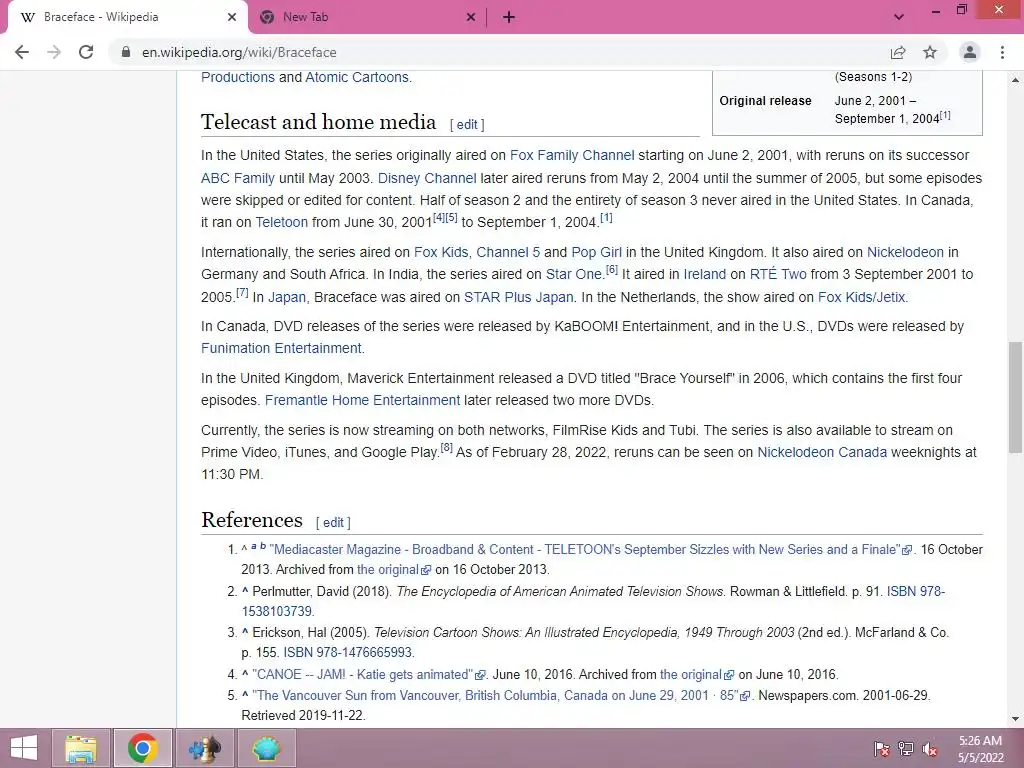Click citation [8] after Google Play

[x=447, y=447]
